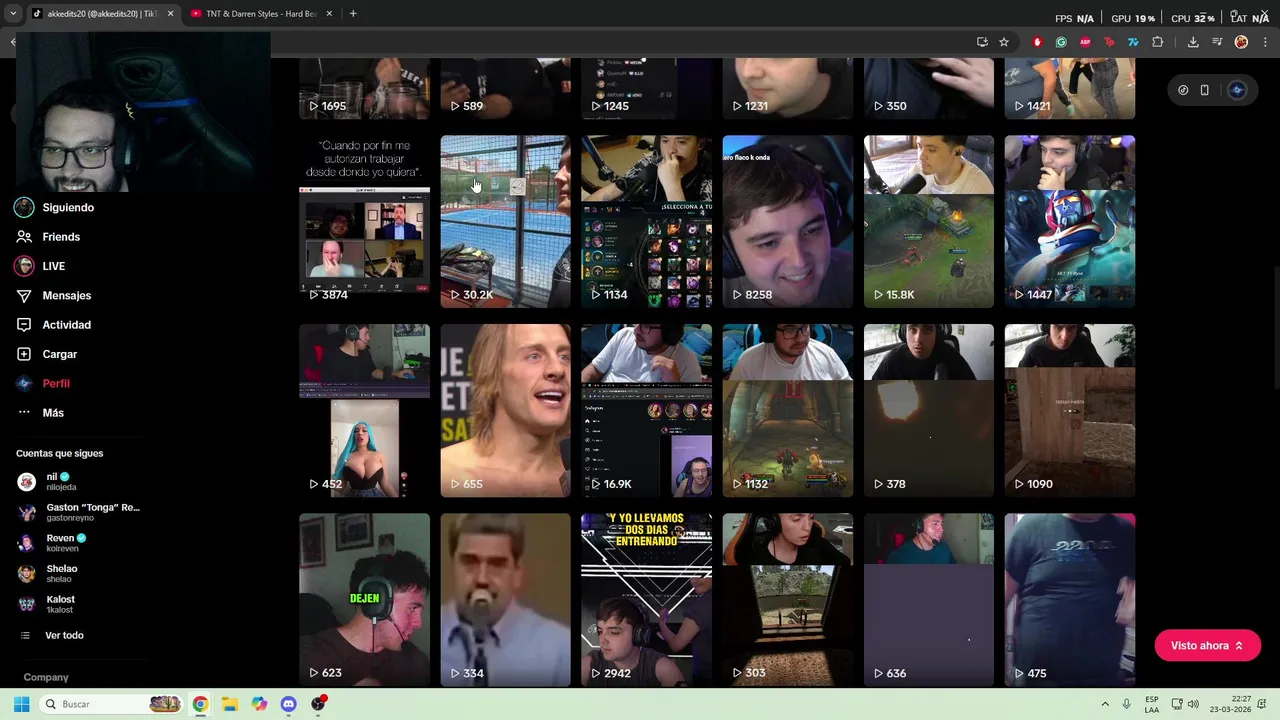Show hidden system tray icons
The image size is (1280, 720).
pos(1105,704)
